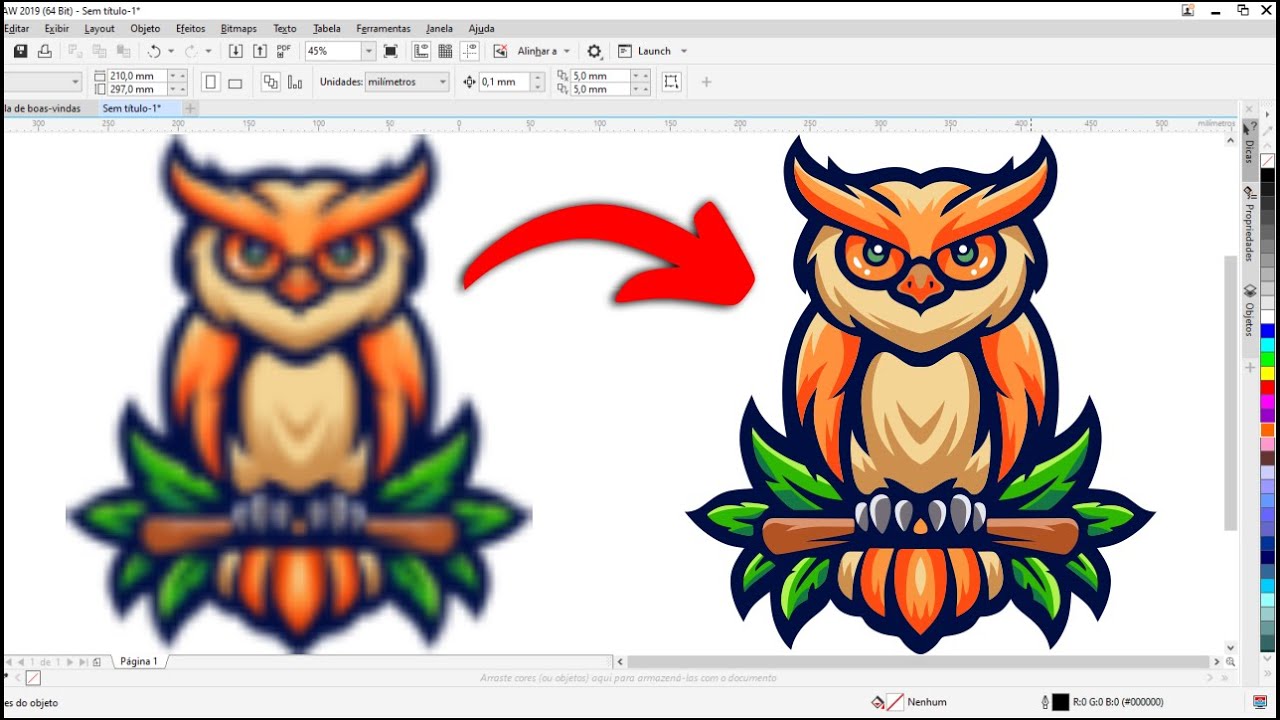Pick the yellow swatch in the palette
1280x720 pixels.
(x=1267, y=372)
